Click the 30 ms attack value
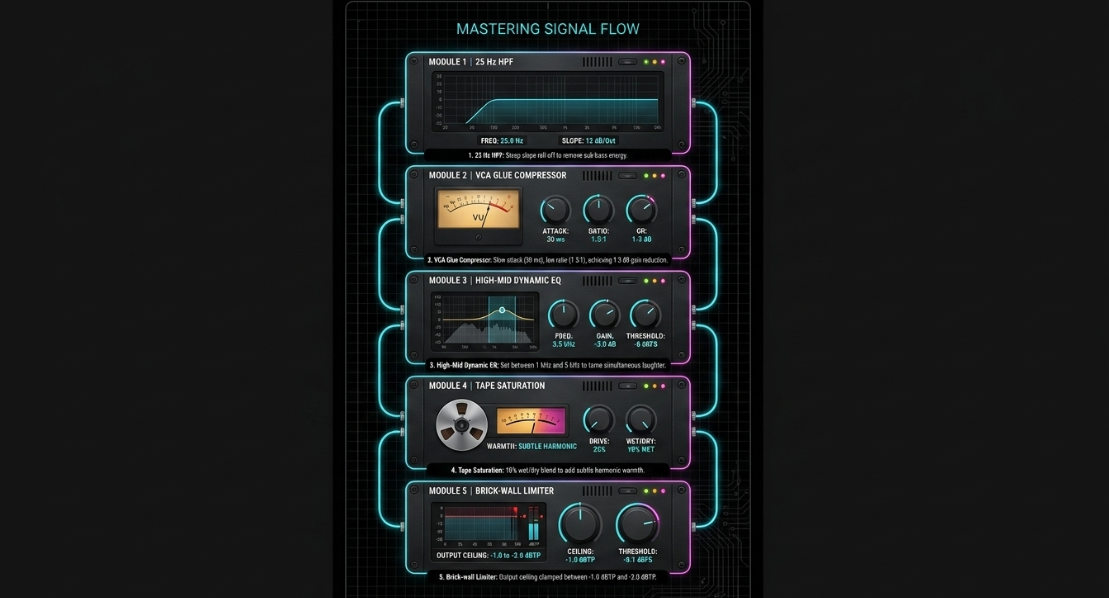 click(555, 240)
